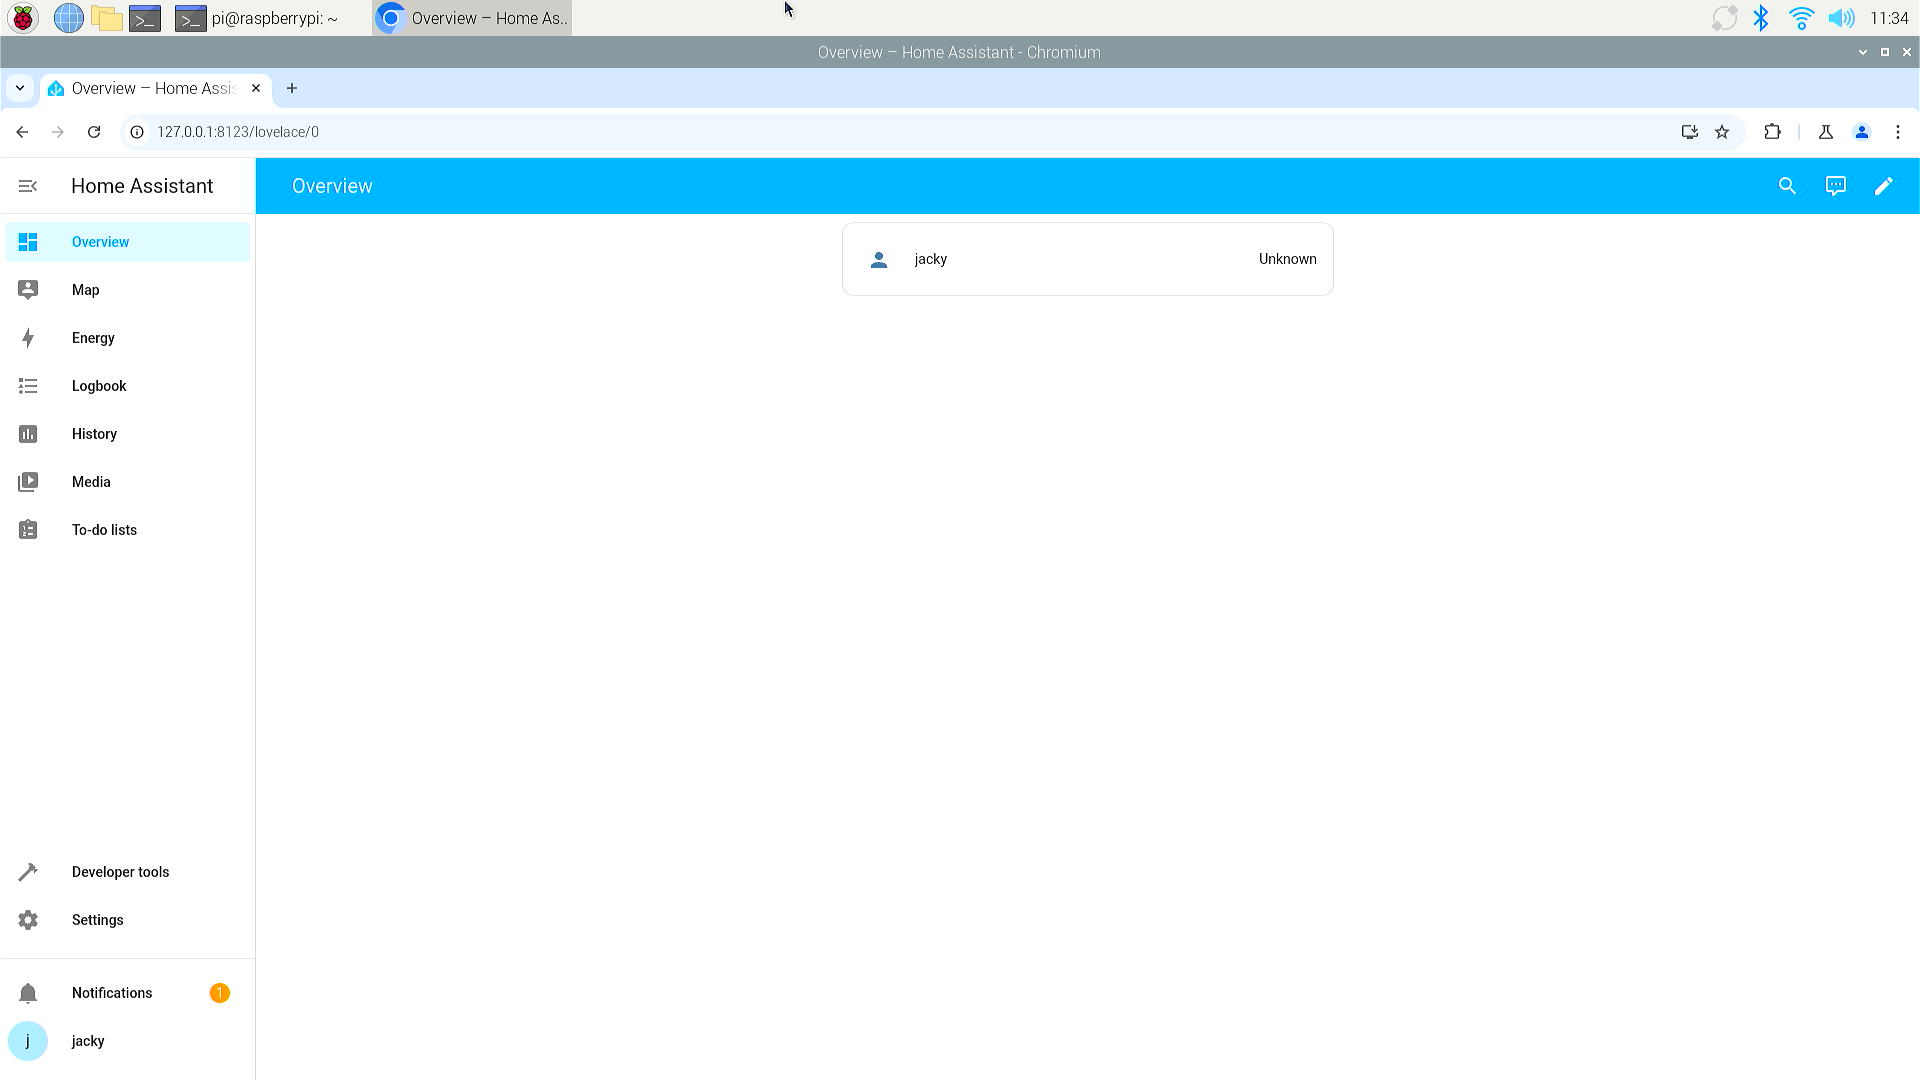Click the Media menu item
The height and width of the screenshot is (1080, 1920).
pos(91,481)
